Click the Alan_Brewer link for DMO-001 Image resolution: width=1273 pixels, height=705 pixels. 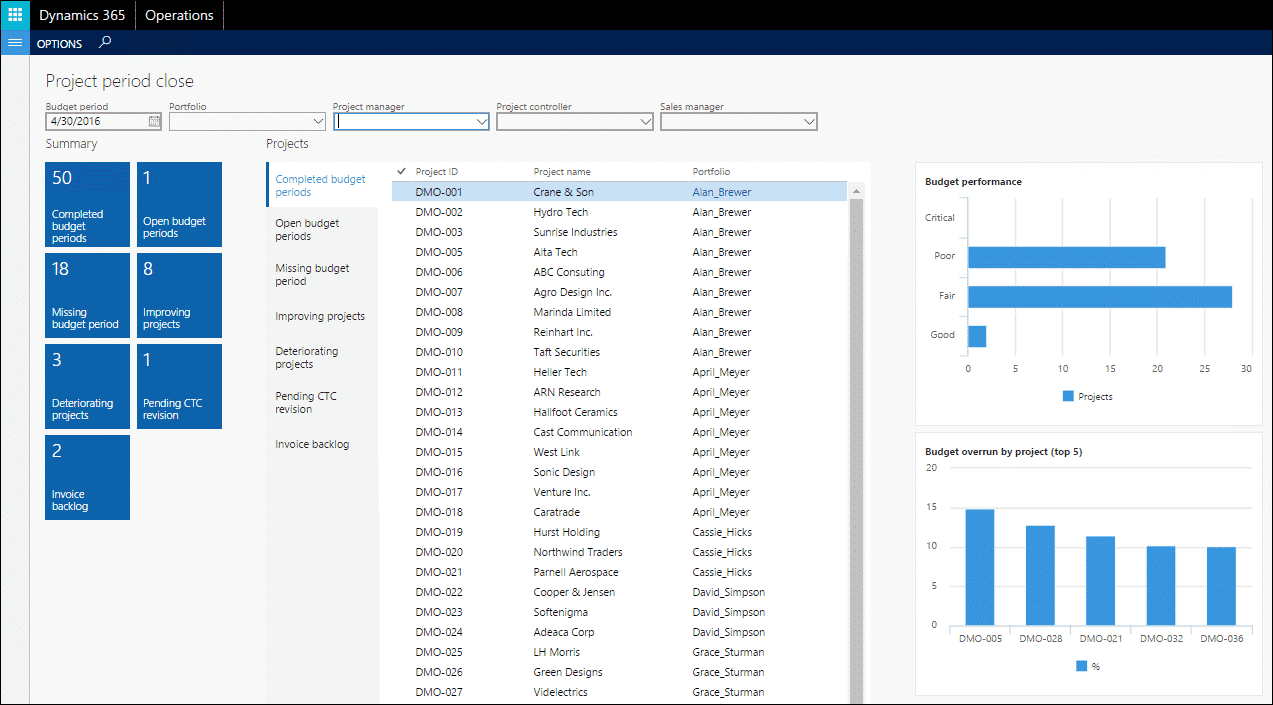[721, 192]
